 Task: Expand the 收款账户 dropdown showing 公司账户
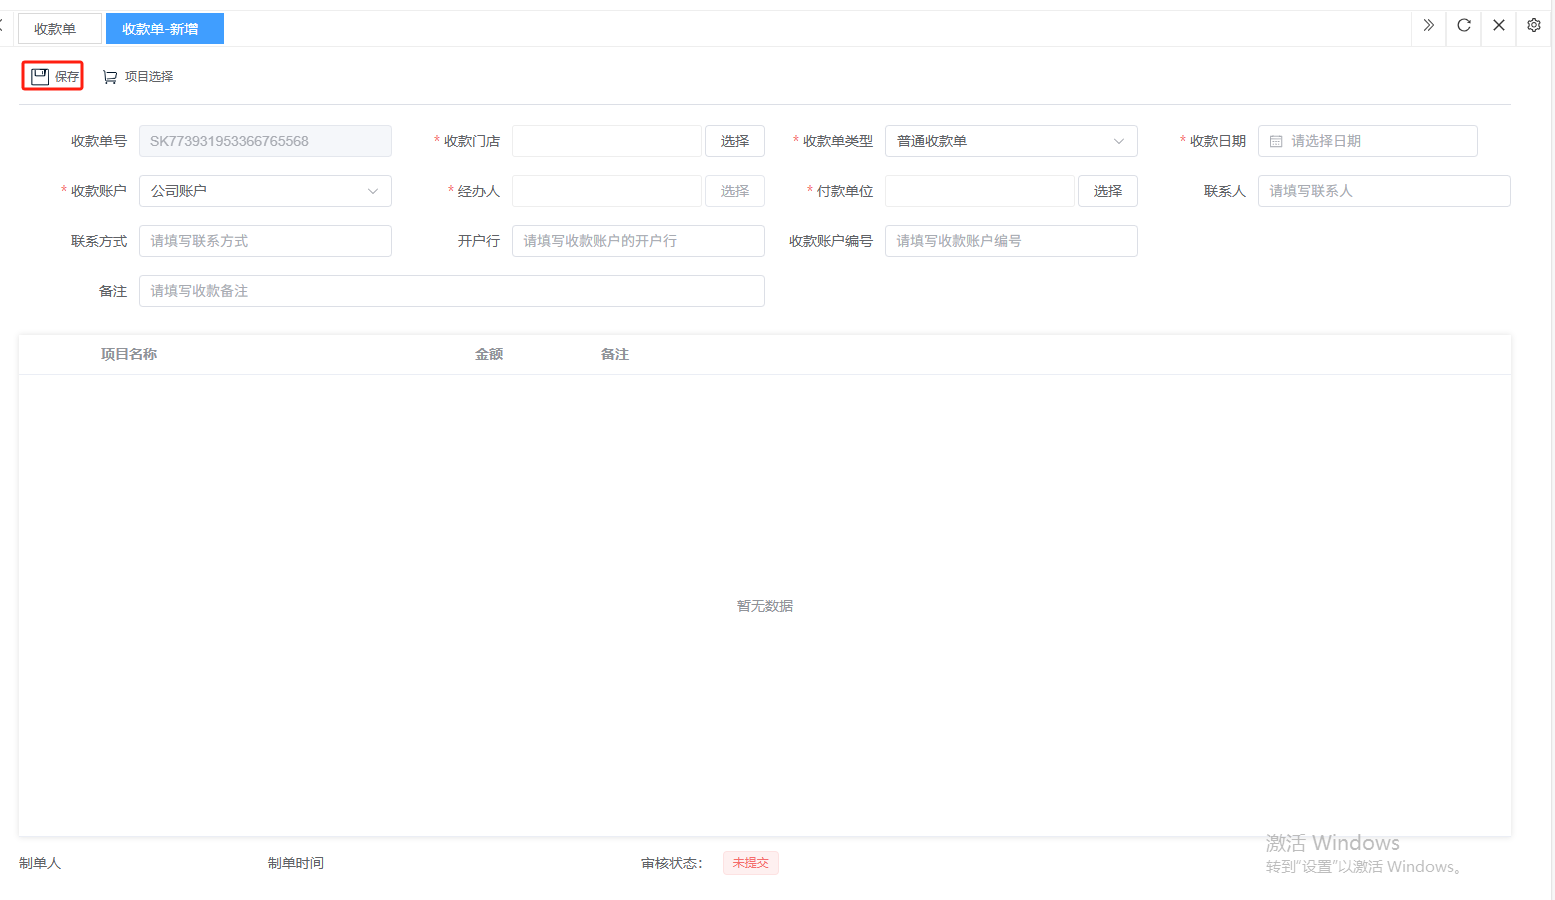(x=264, y=191)
